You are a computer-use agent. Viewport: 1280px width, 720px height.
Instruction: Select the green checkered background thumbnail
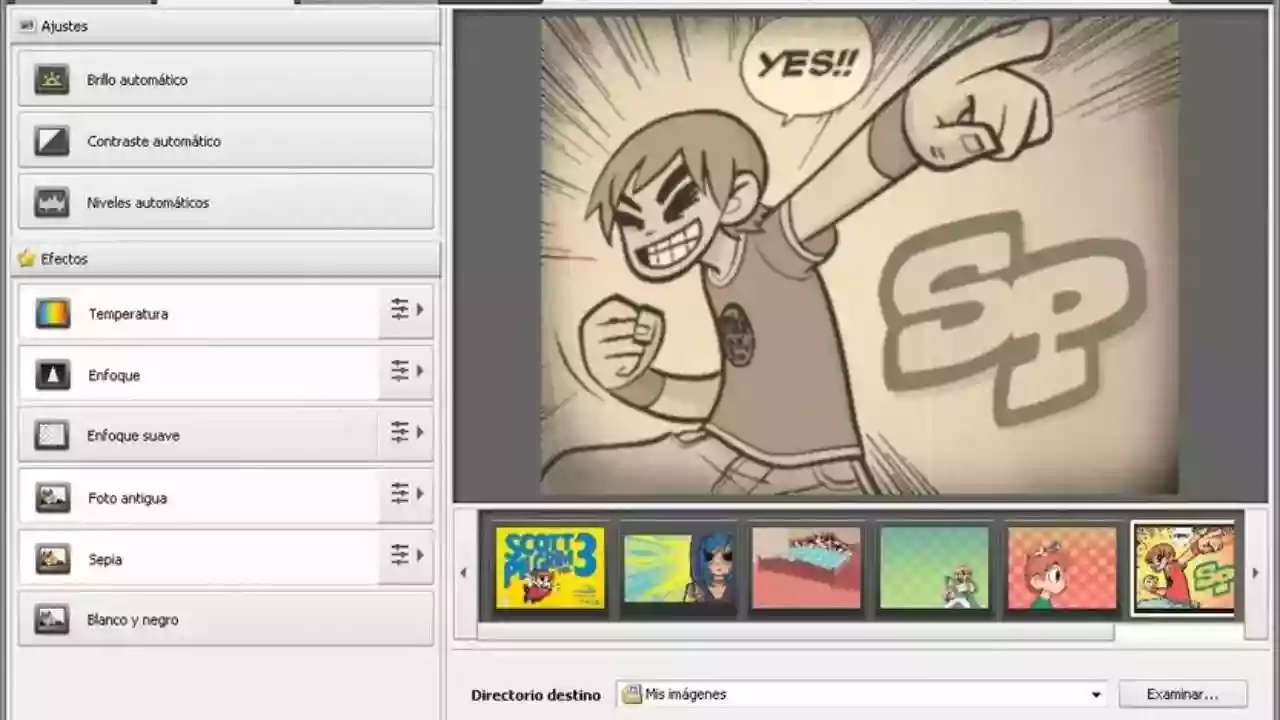point(934,568)
